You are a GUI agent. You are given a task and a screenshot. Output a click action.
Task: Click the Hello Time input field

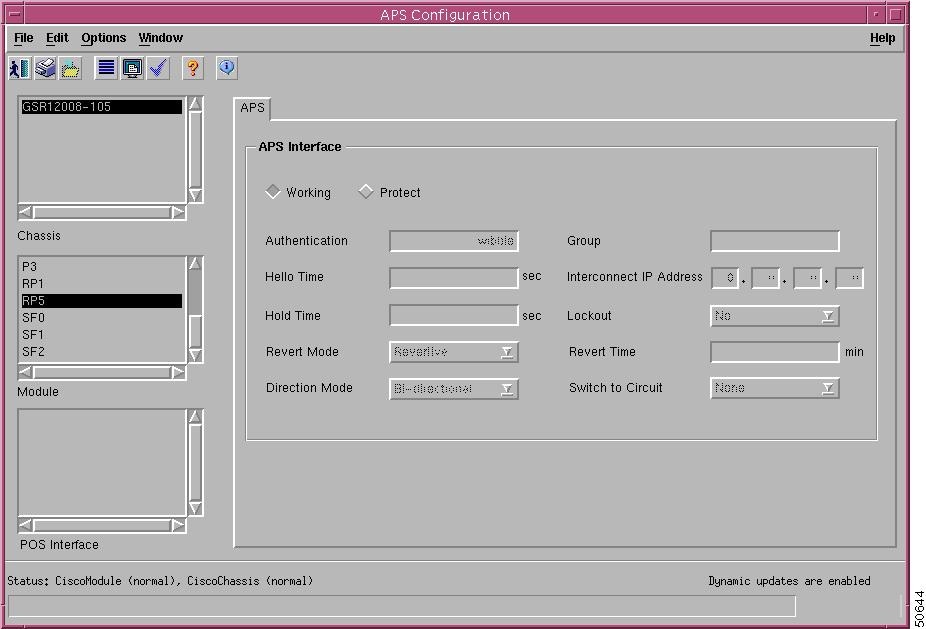tap(453, 278)
